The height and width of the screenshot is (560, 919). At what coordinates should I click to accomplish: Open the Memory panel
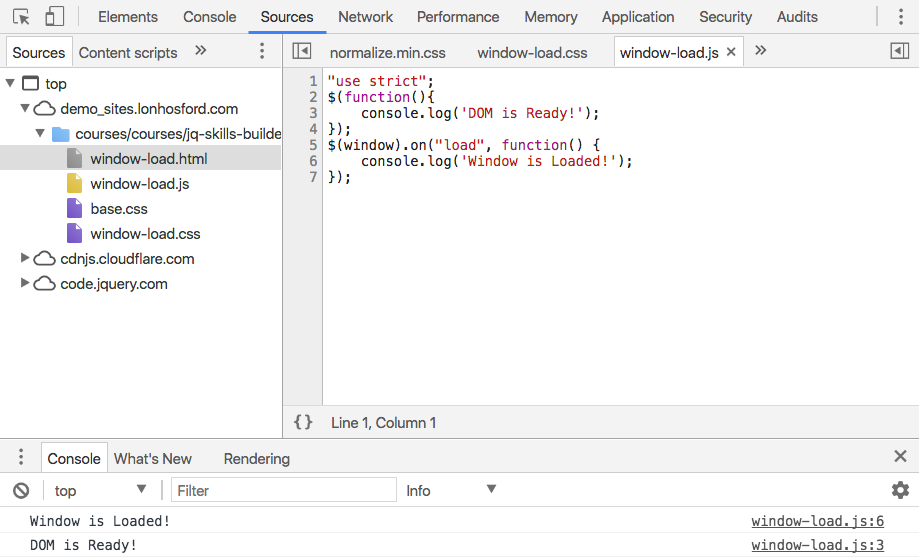click(550, 17)
